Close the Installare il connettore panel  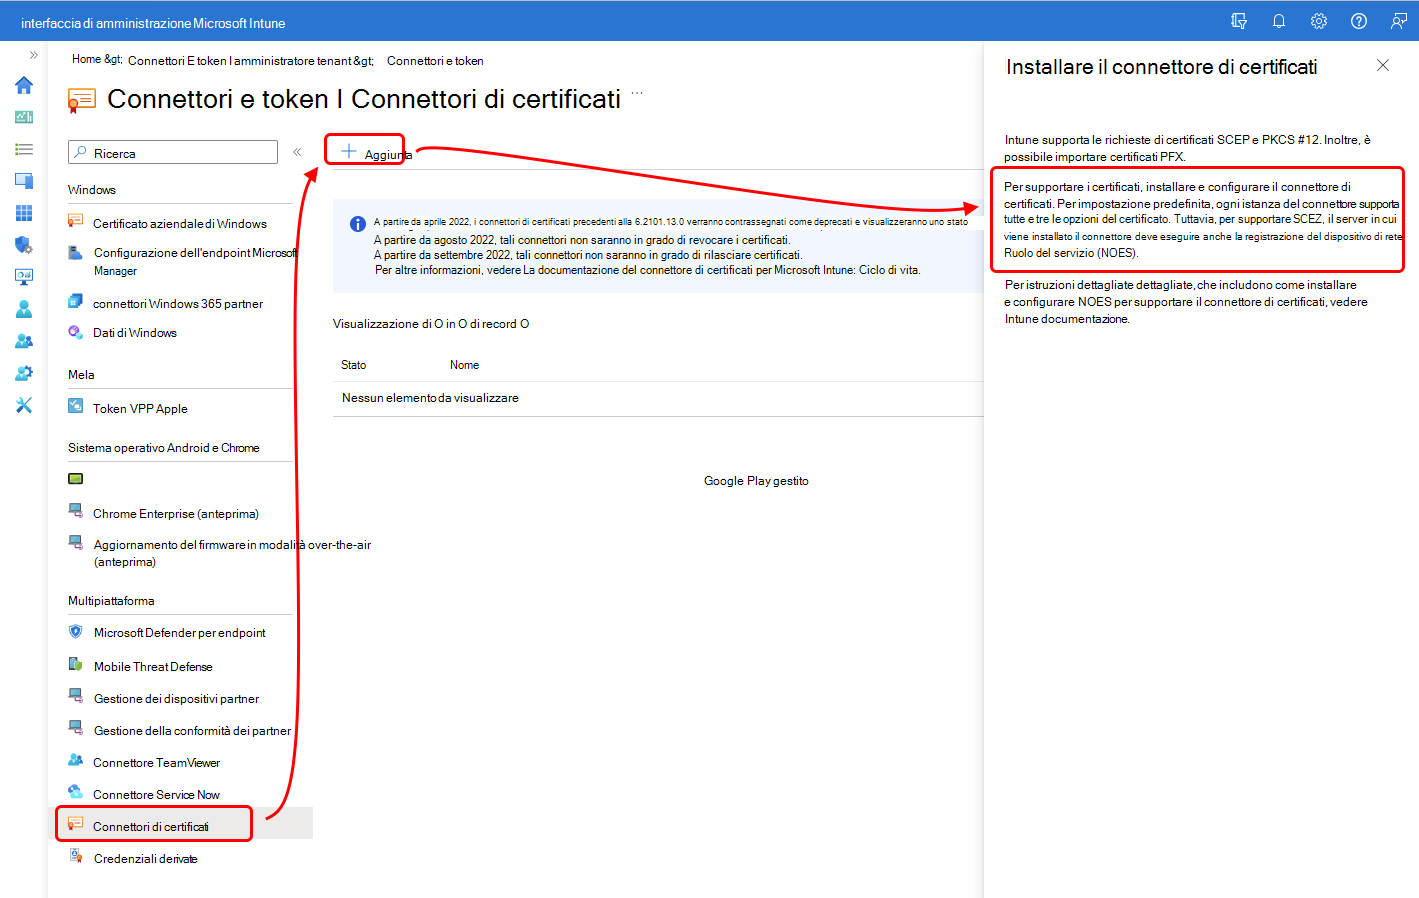[x=1383, y=65]
